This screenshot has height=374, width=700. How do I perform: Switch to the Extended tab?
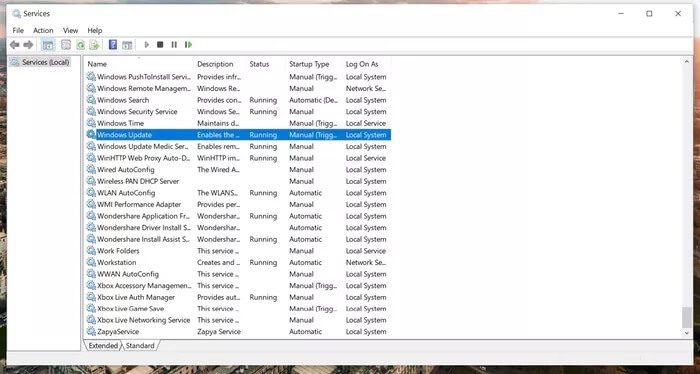[103, 345]
